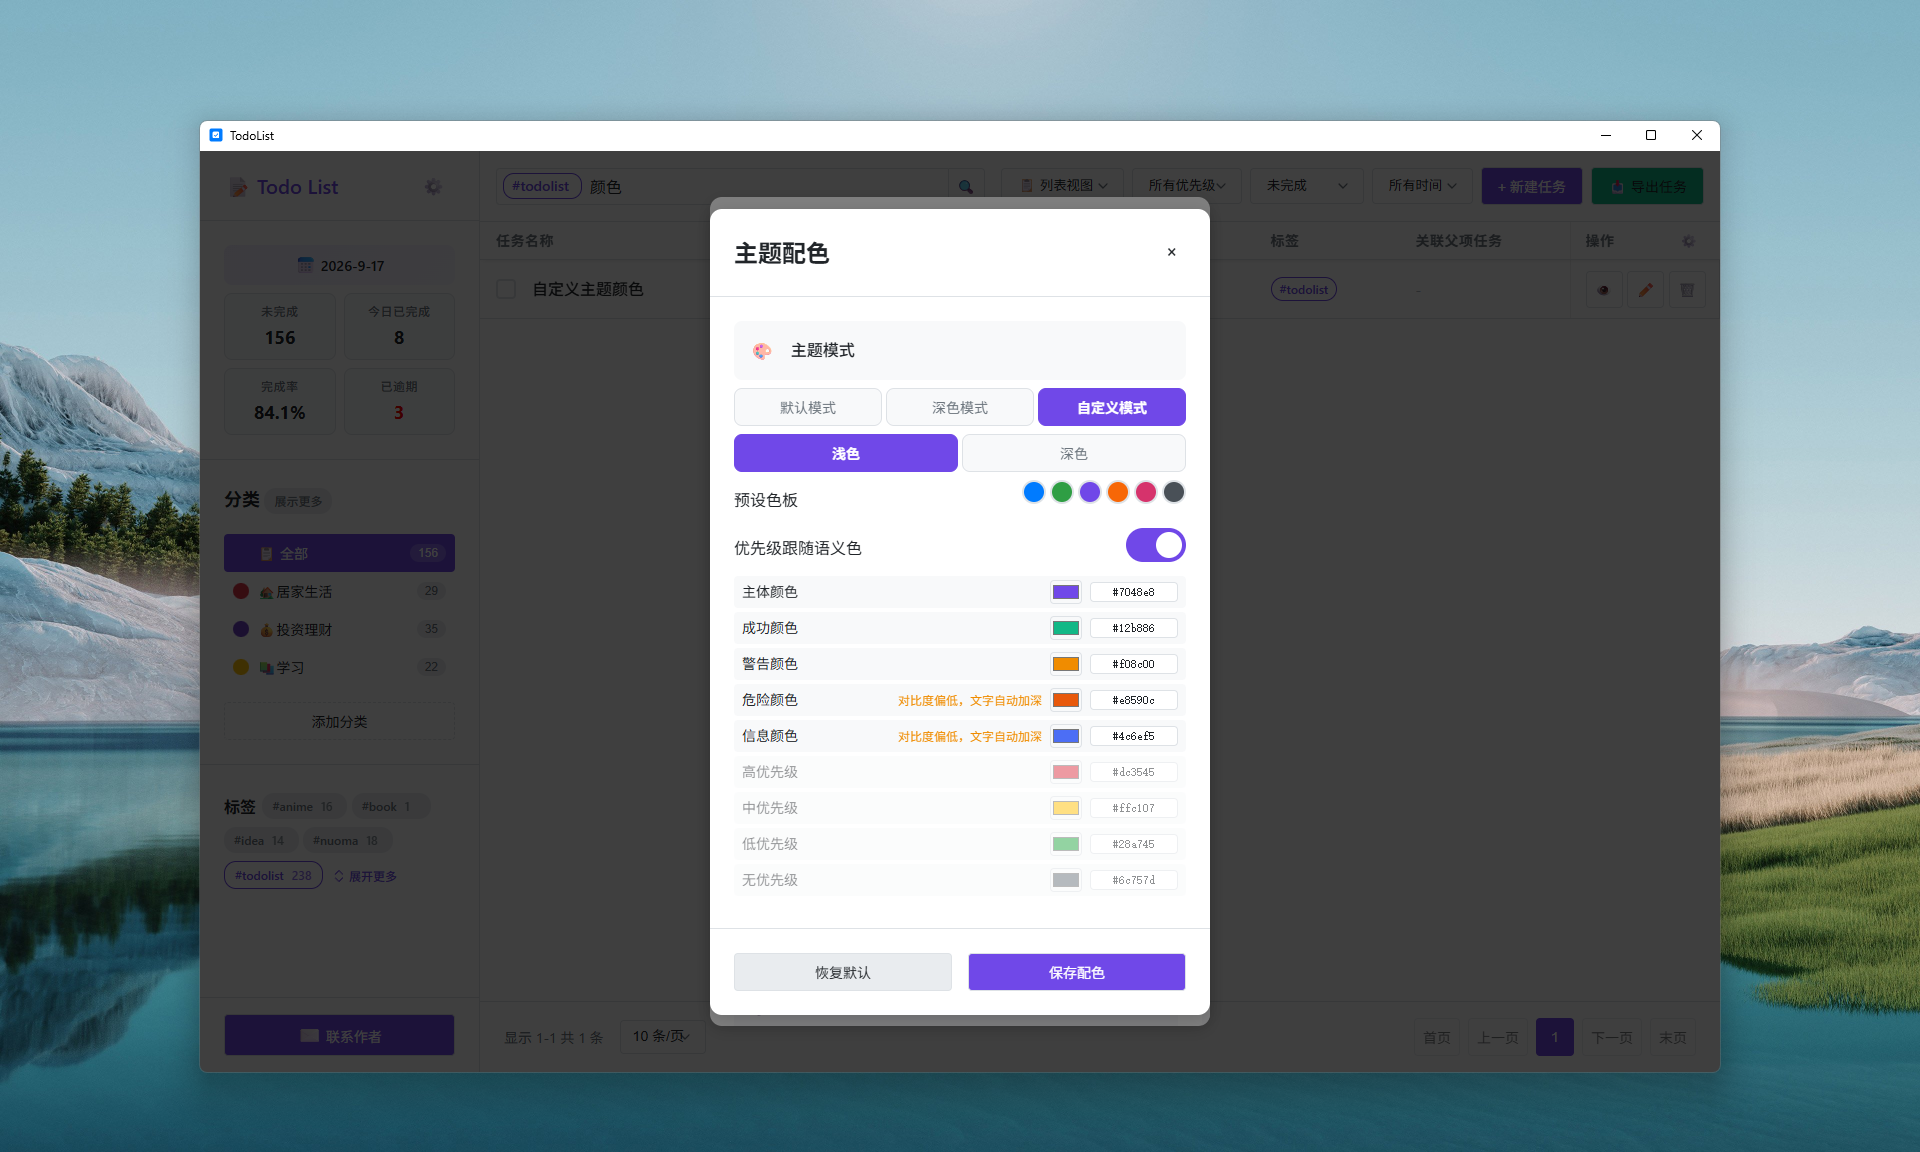The height and width of the screenshot is (1152, 1920).
Task: Open the table column settings gear icon
Action: click(x=1688, y=241)
